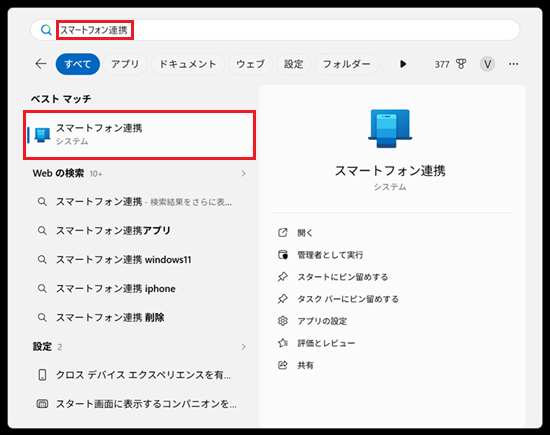The width and height of the screenshot is (550, 435).
Task: Click the open-external icon next to 開く
Action: click(283, 233)
